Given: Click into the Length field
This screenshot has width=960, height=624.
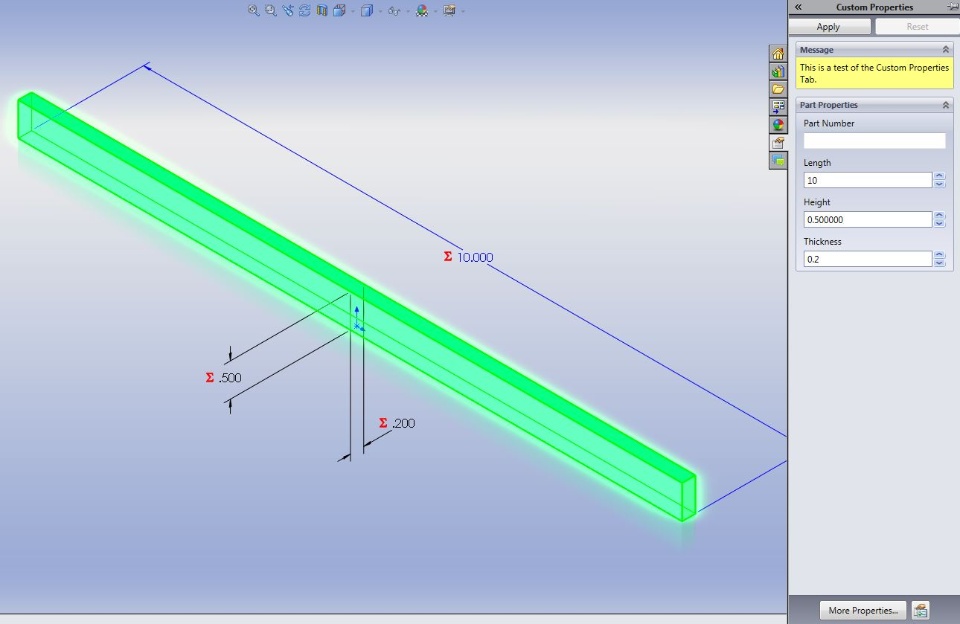Looking at the screenshot, I should [x=868, y=180].
